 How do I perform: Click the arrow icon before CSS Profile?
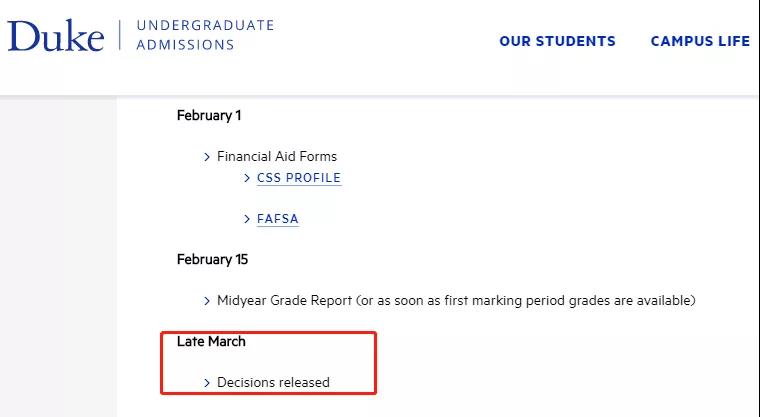[x=247, y=178]
